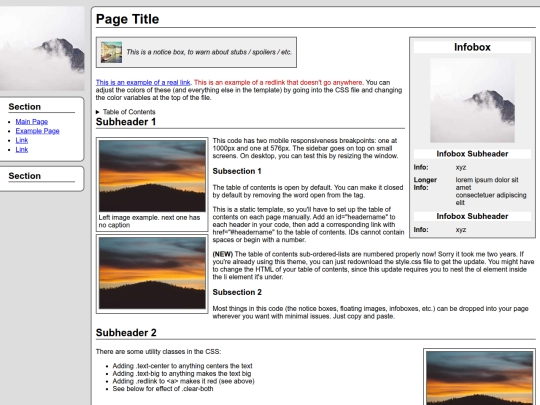Click the second 'Link' item in sidebar
The height and width of the screenshot is (405, 540).
22,149
